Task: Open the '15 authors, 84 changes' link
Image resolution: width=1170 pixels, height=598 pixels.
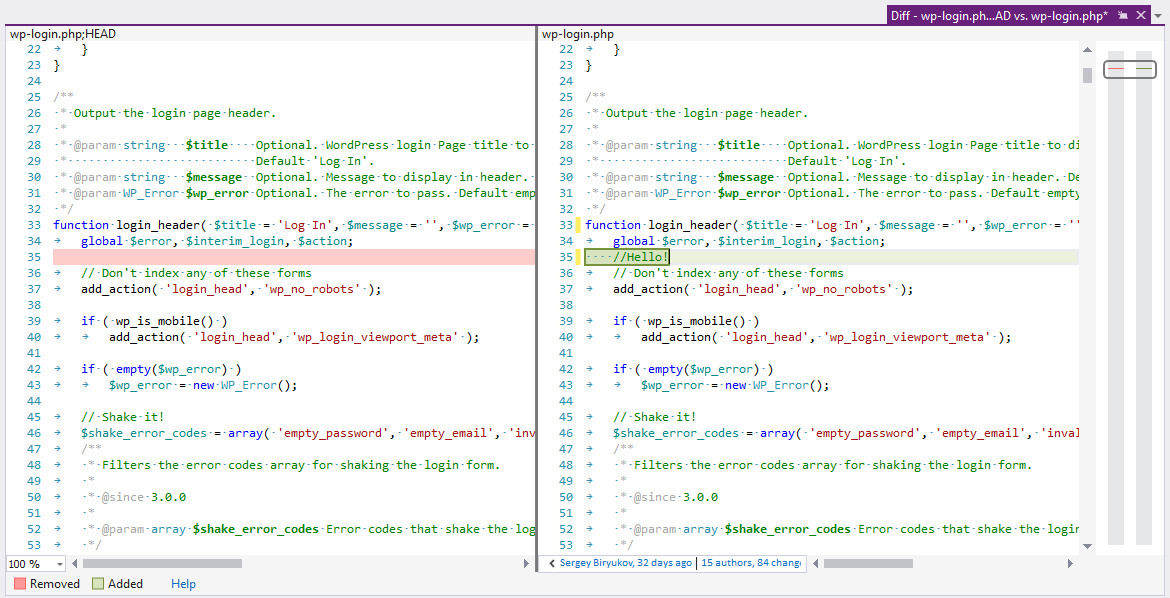Action: click(752, 564)
